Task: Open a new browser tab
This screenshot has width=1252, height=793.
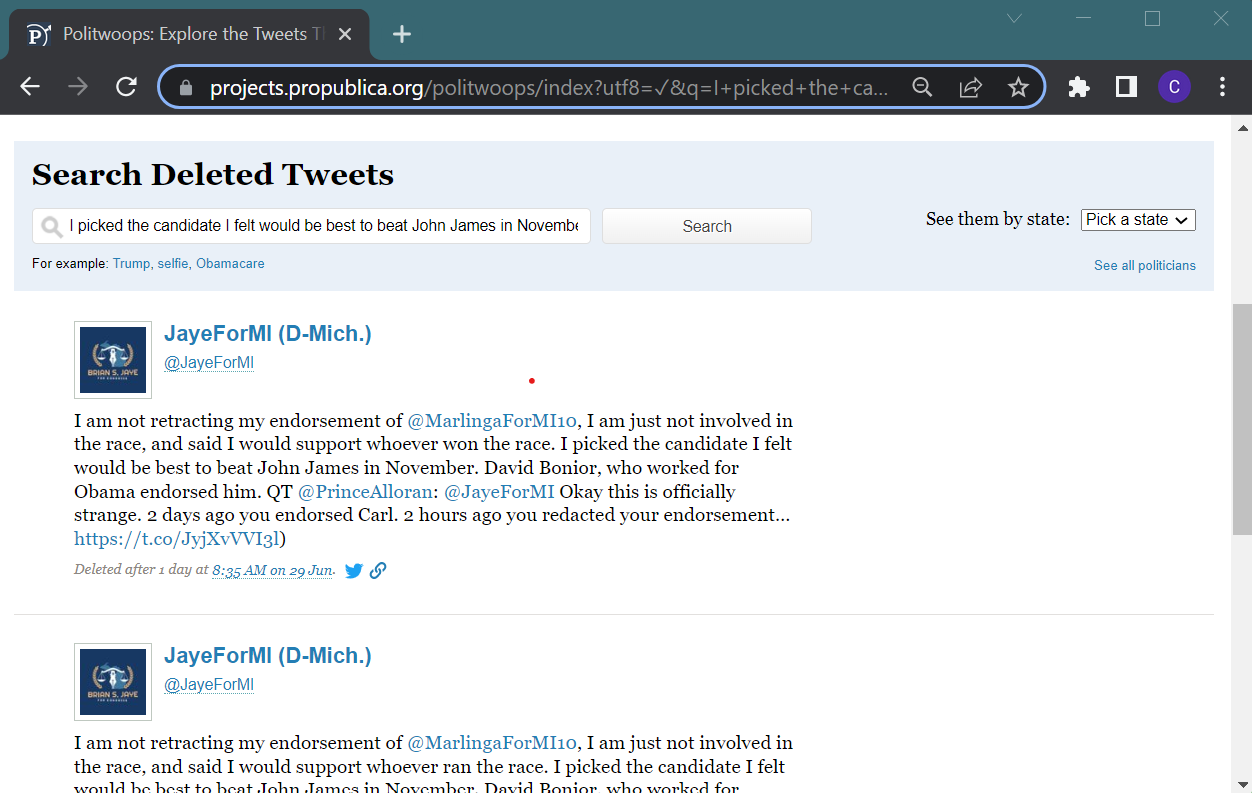Action: point(401,34)
